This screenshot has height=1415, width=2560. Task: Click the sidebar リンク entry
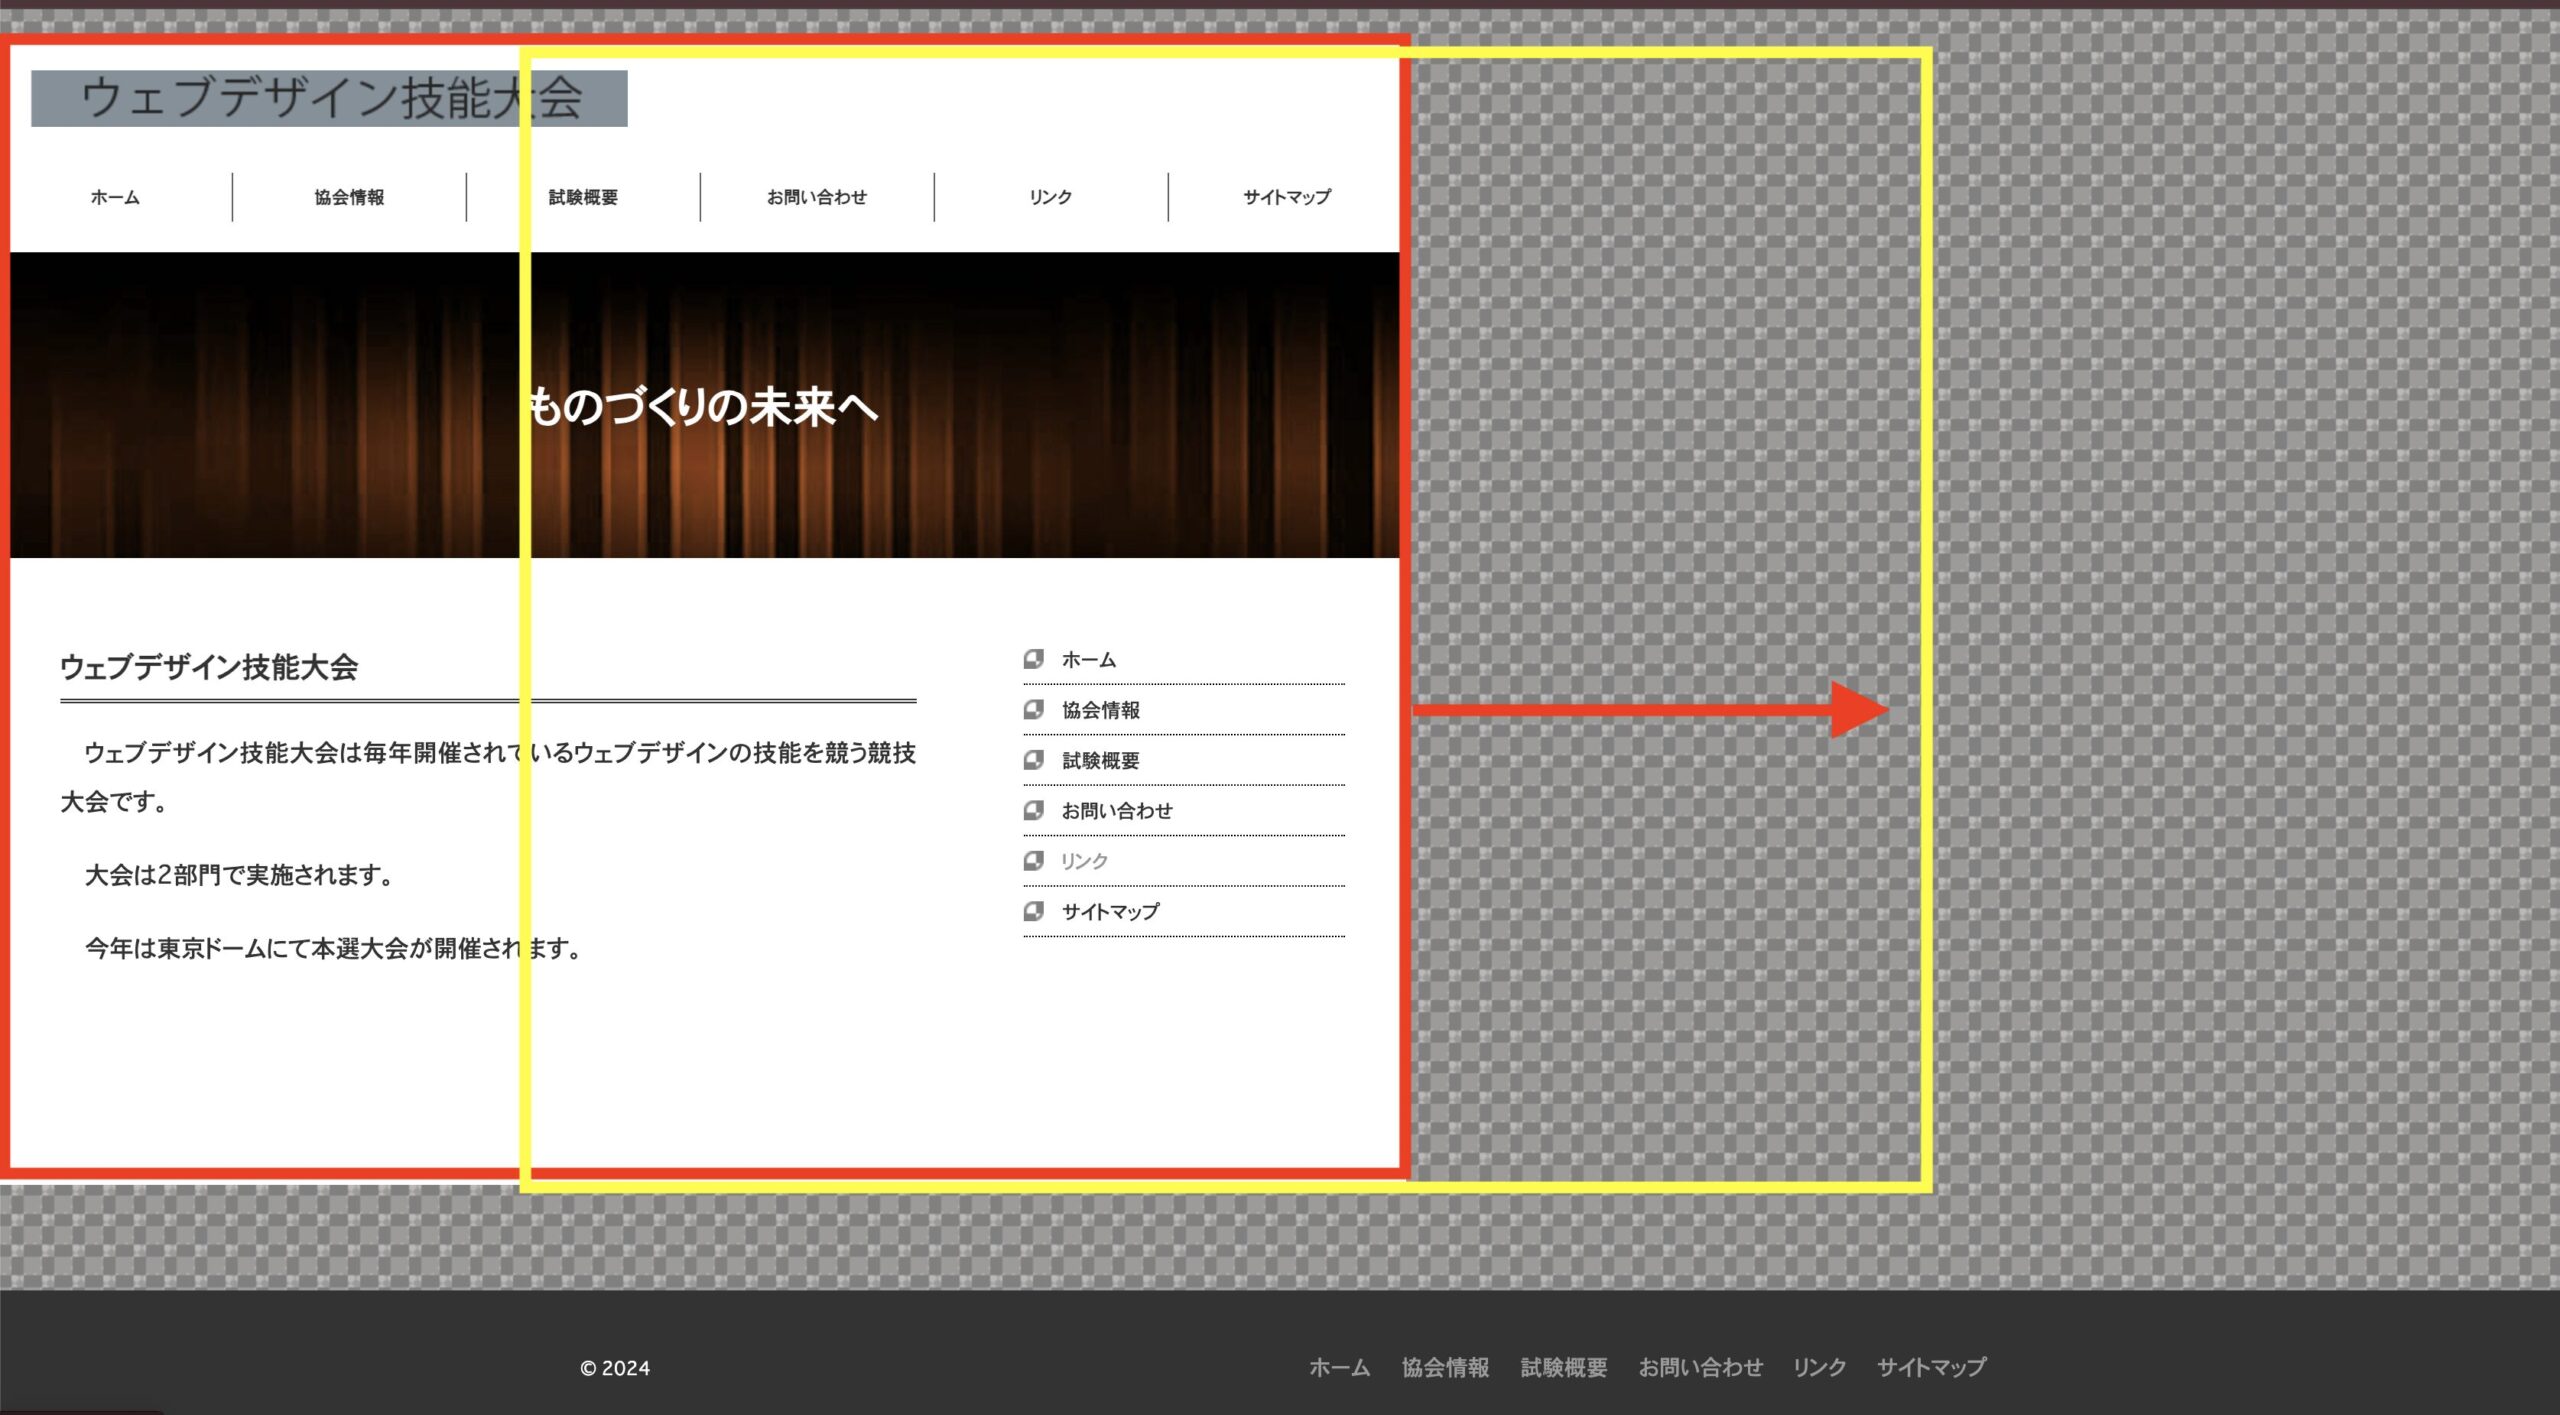(1084, 861)
